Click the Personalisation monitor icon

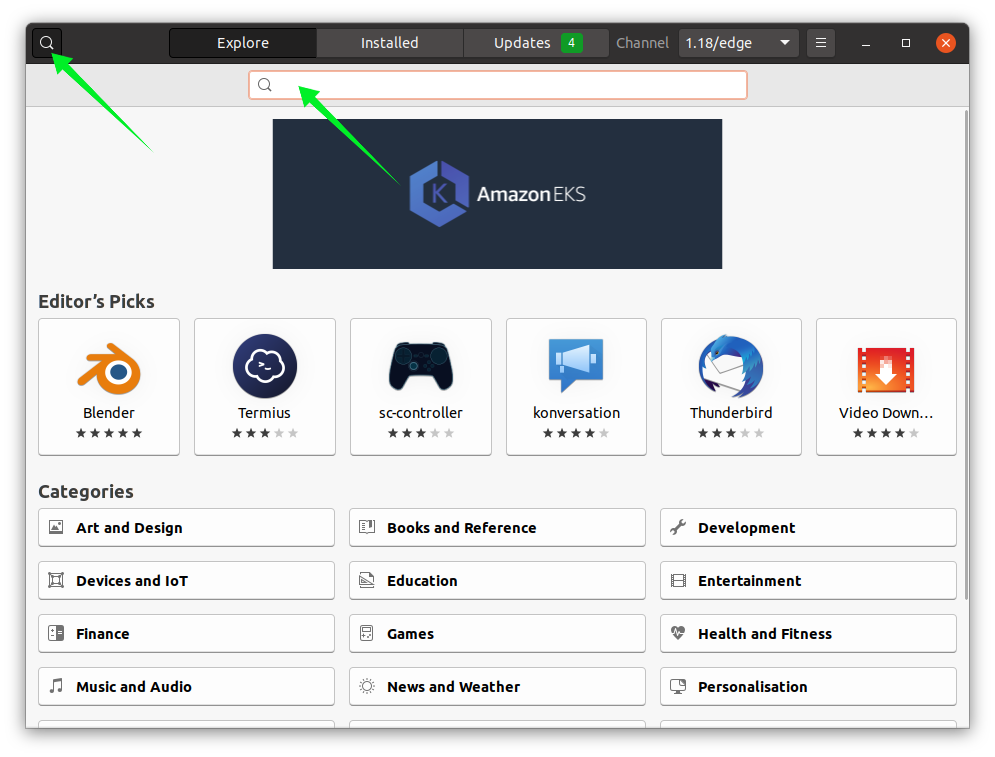[678, 686]
